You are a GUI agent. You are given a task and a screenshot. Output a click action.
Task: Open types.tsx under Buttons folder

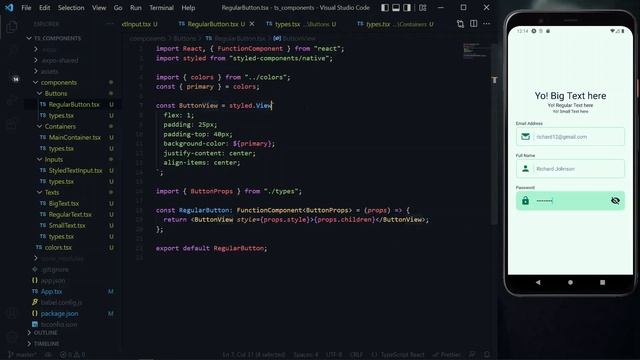[61, 116]
